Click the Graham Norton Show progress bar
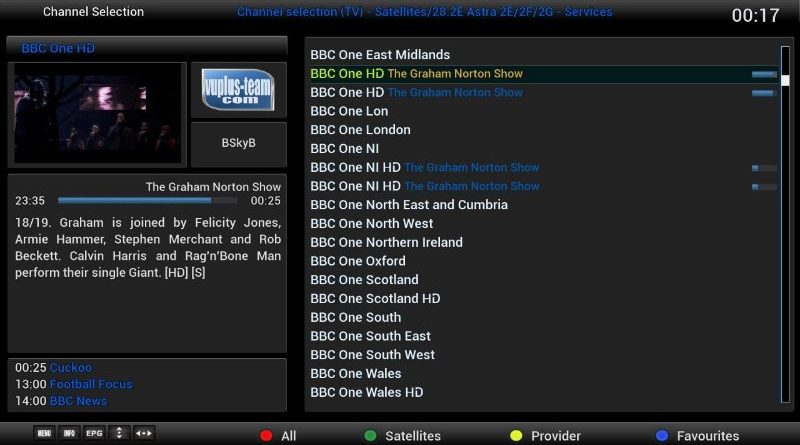Screen dimensions: 800x445 click(x=147, y=201)
